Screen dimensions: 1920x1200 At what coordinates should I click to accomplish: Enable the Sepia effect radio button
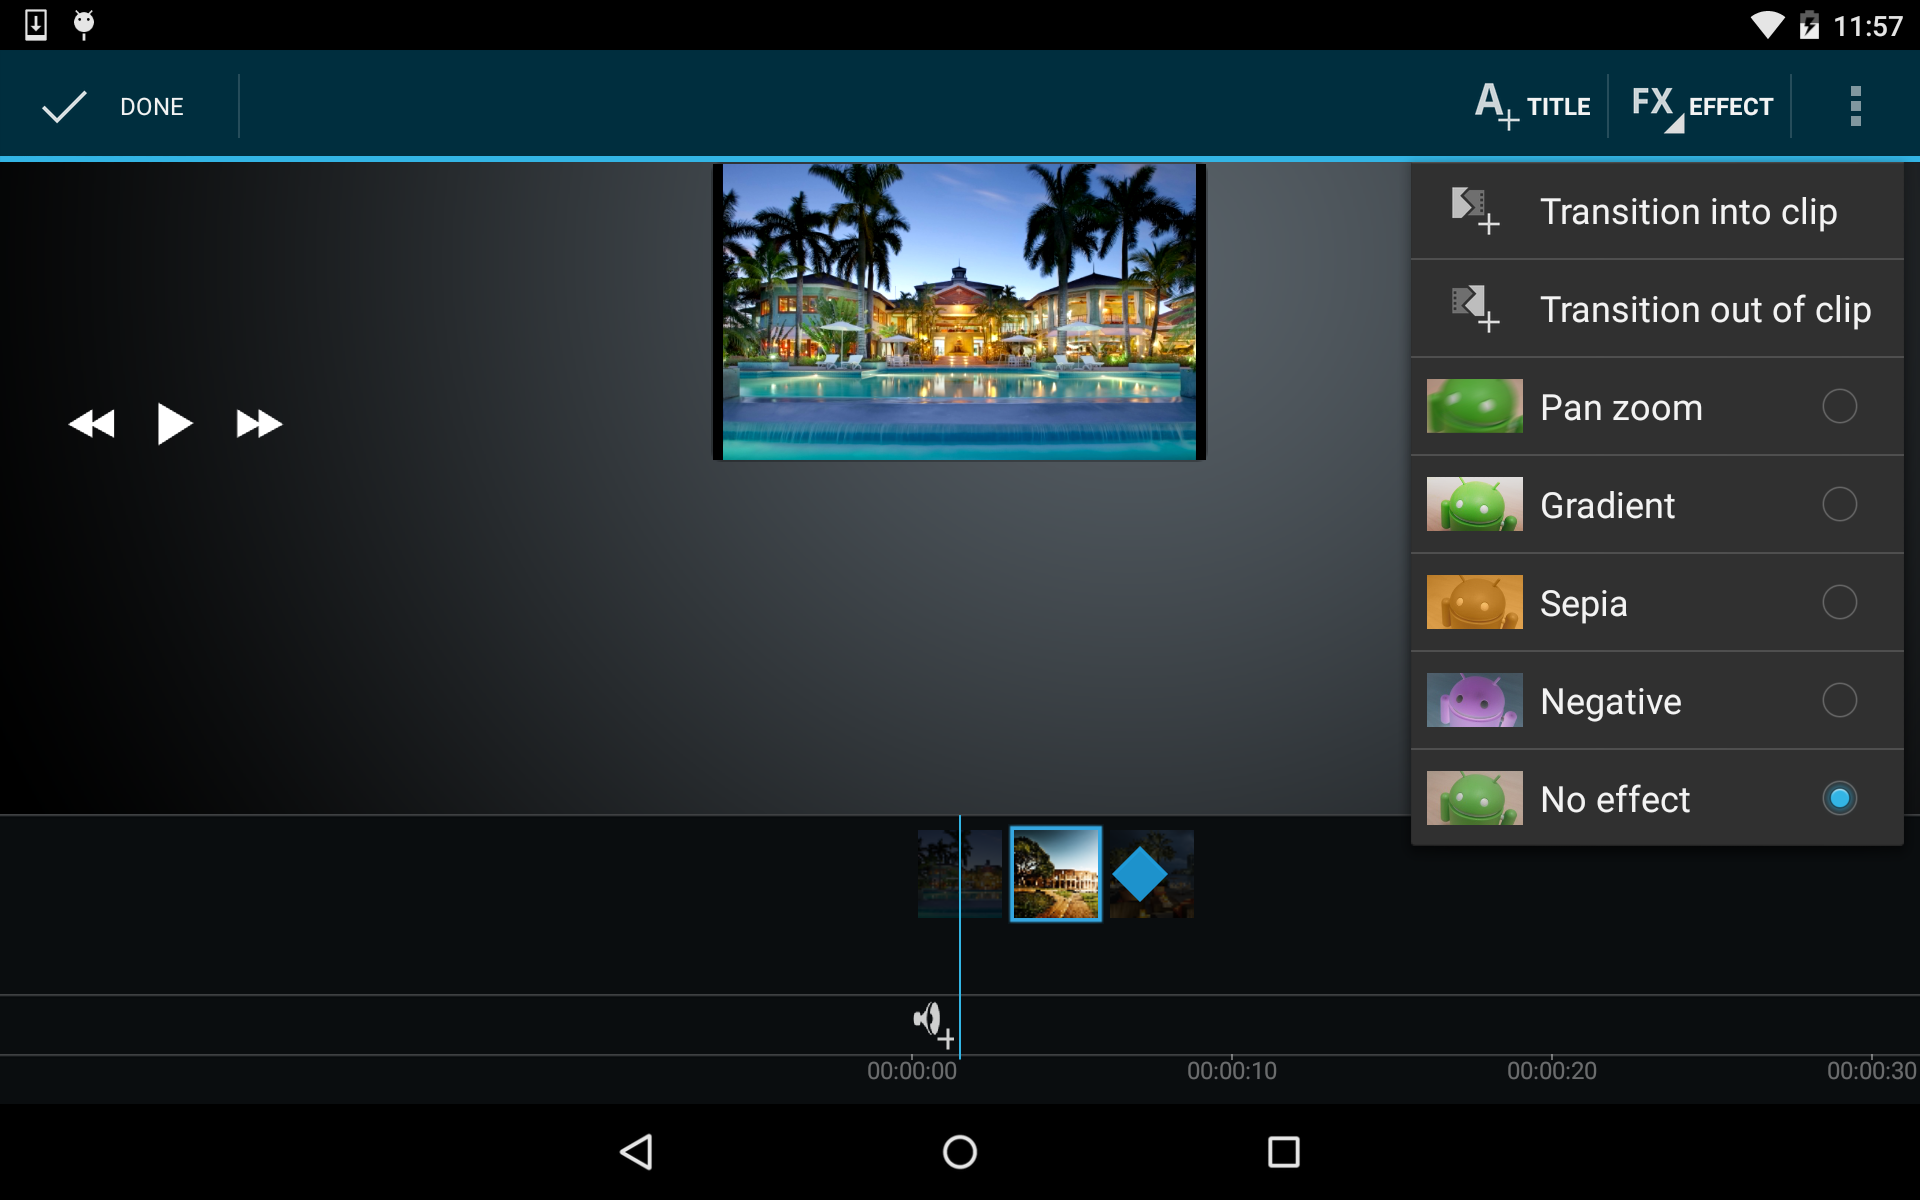[1838, 603]
